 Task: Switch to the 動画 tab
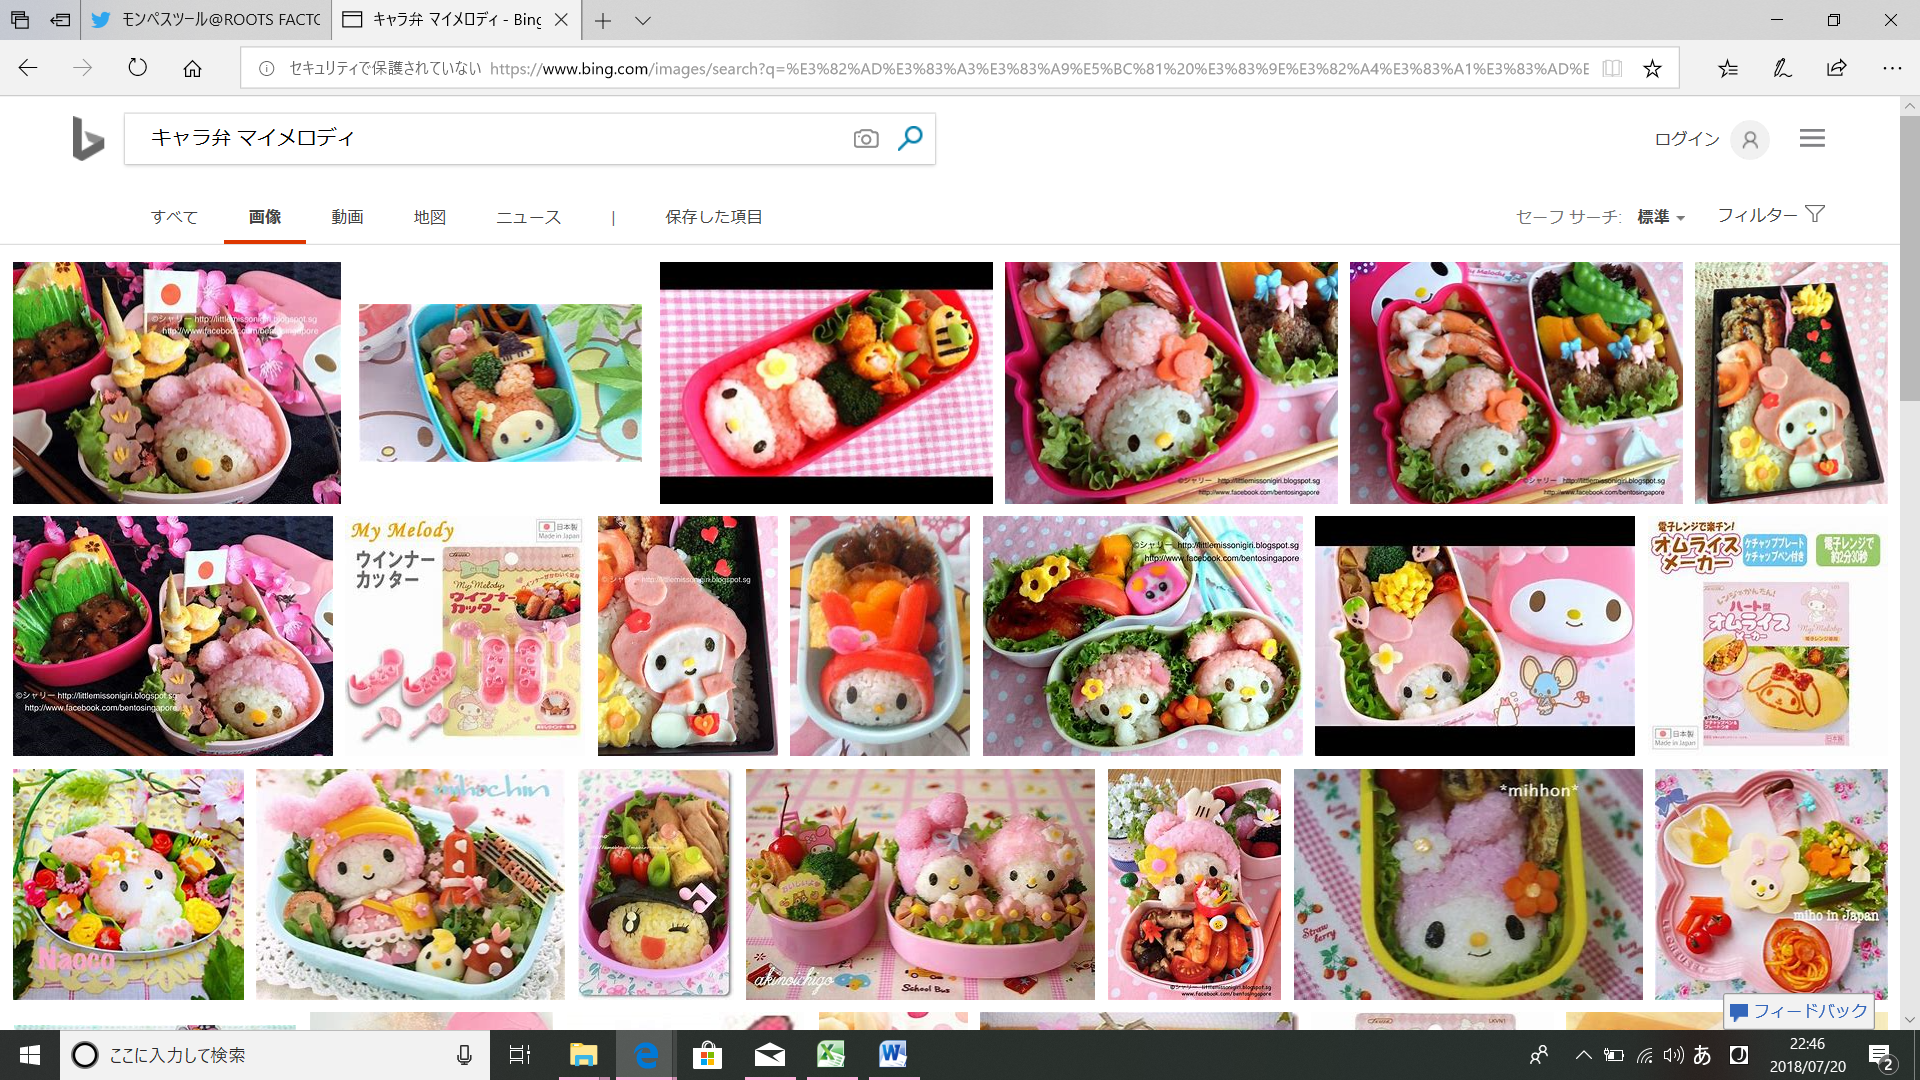click(x=347, y=217)
